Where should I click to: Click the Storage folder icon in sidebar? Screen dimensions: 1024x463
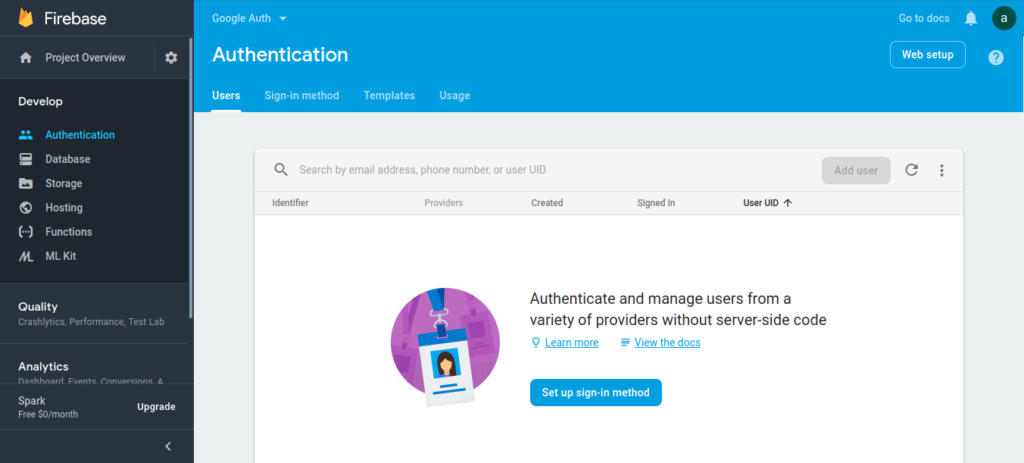point(25,184)
